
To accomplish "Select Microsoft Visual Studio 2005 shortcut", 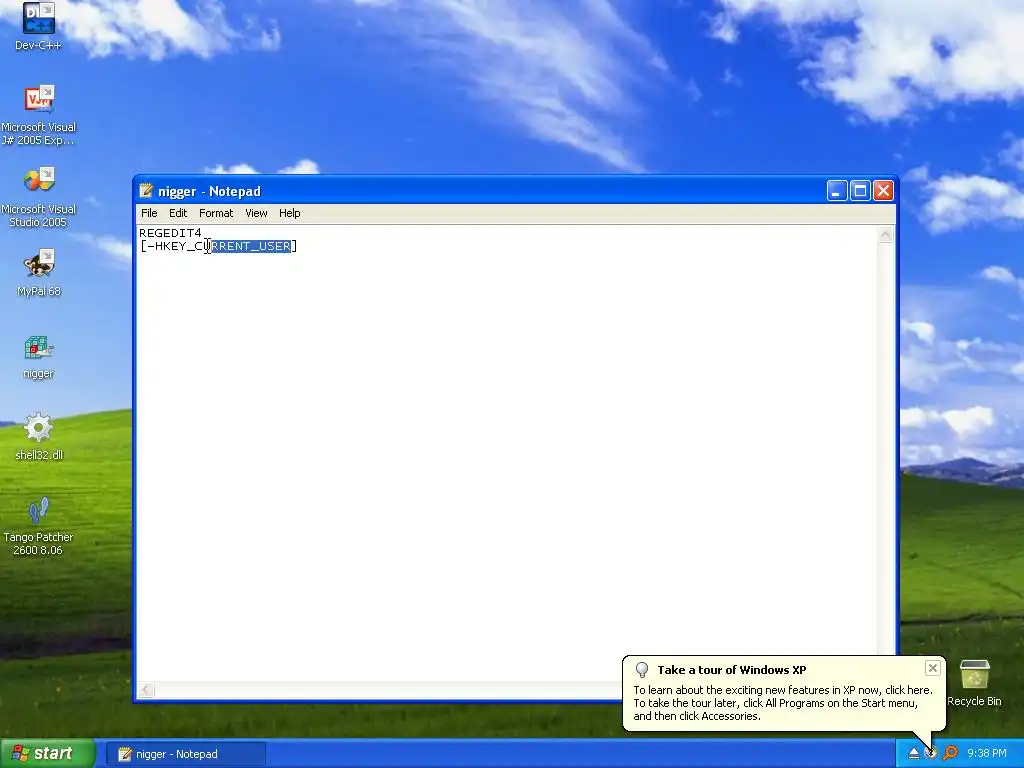I will [38, 197].
